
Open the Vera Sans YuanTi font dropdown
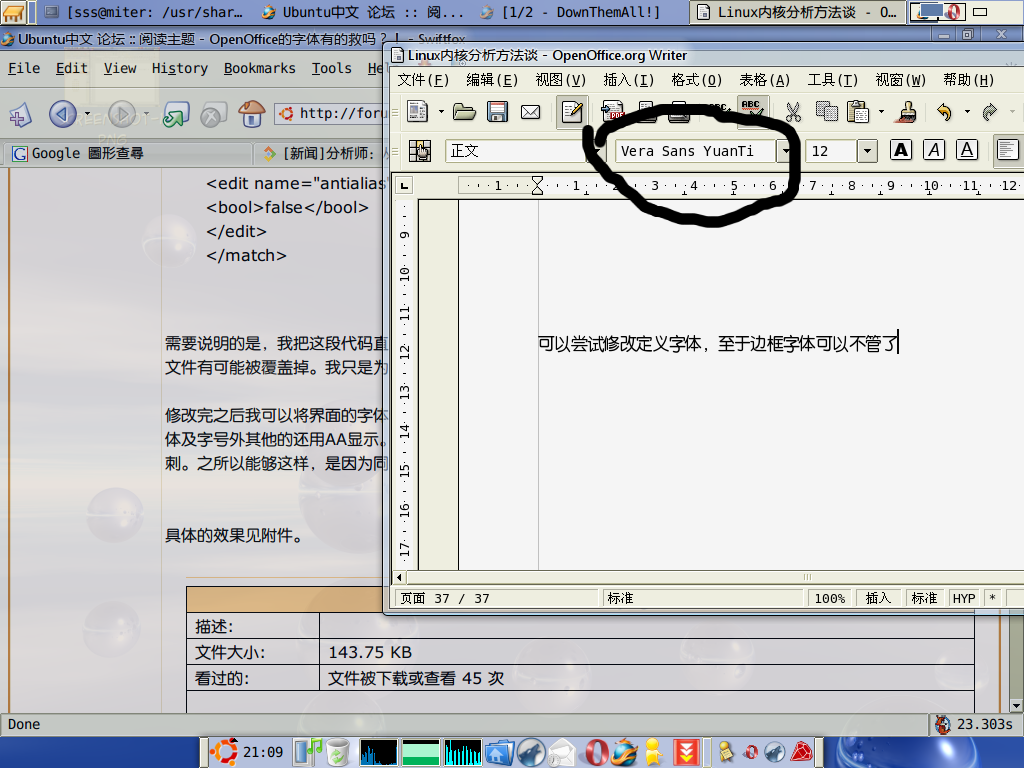tap(786, 152)
